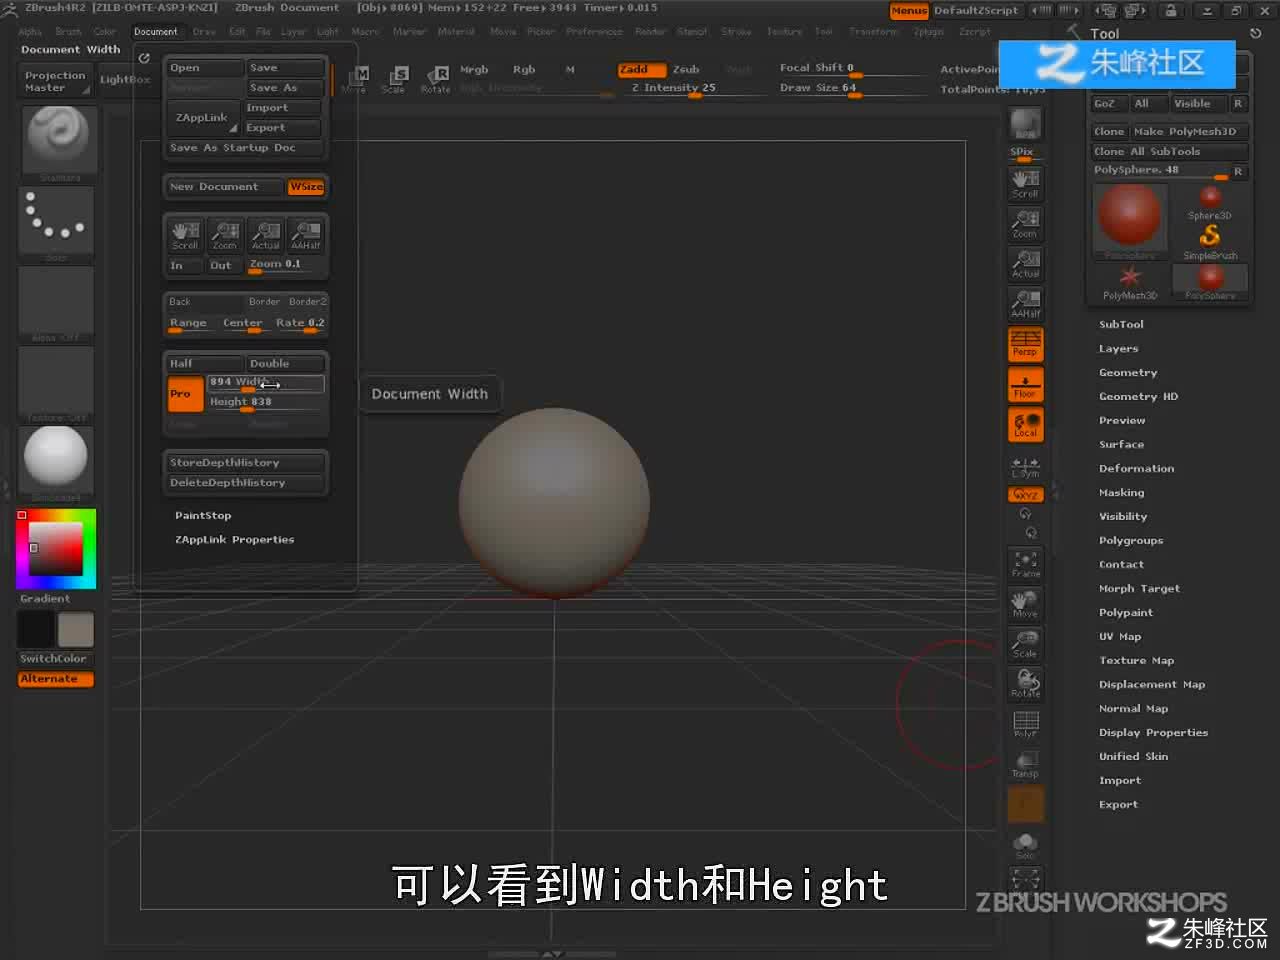Click the BPR render button on the right shelf

pyautogui.click(x=1025, y=124)
